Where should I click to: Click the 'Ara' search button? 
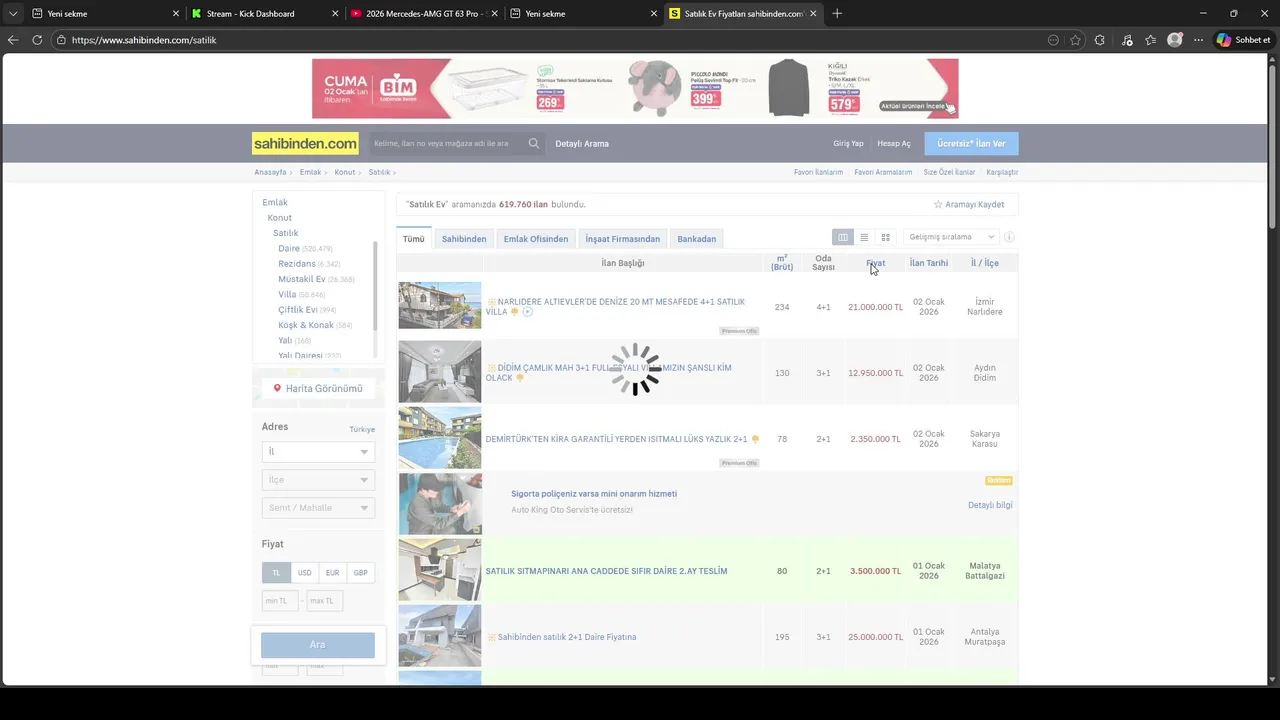pos(318,645)
